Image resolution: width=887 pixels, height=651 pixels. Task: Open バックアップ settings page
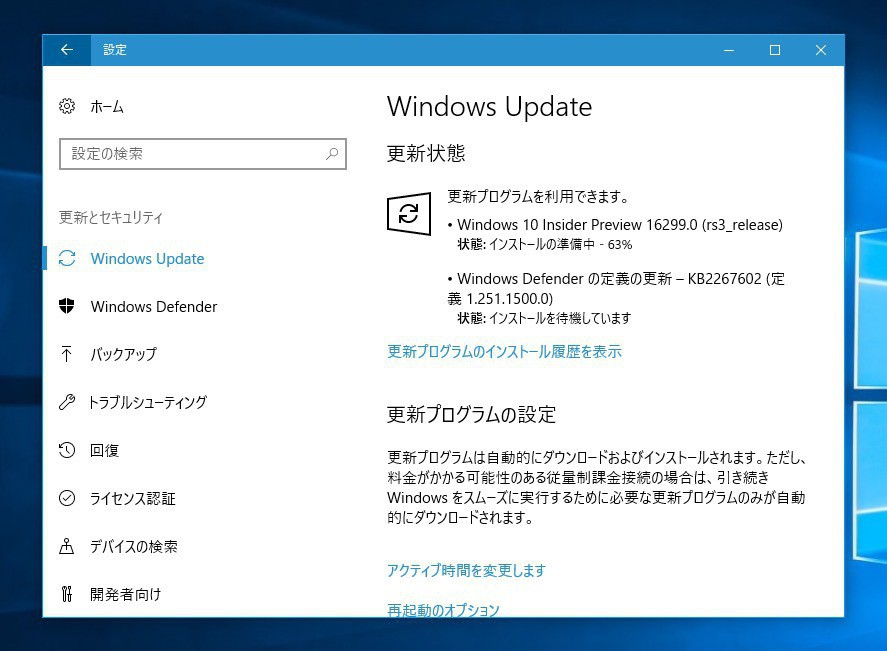(123, 354)
